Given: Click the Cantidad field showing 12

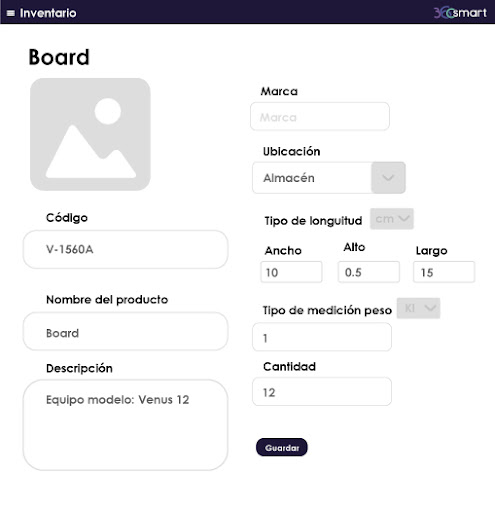Looking at the screenshot, I should 322,392.
